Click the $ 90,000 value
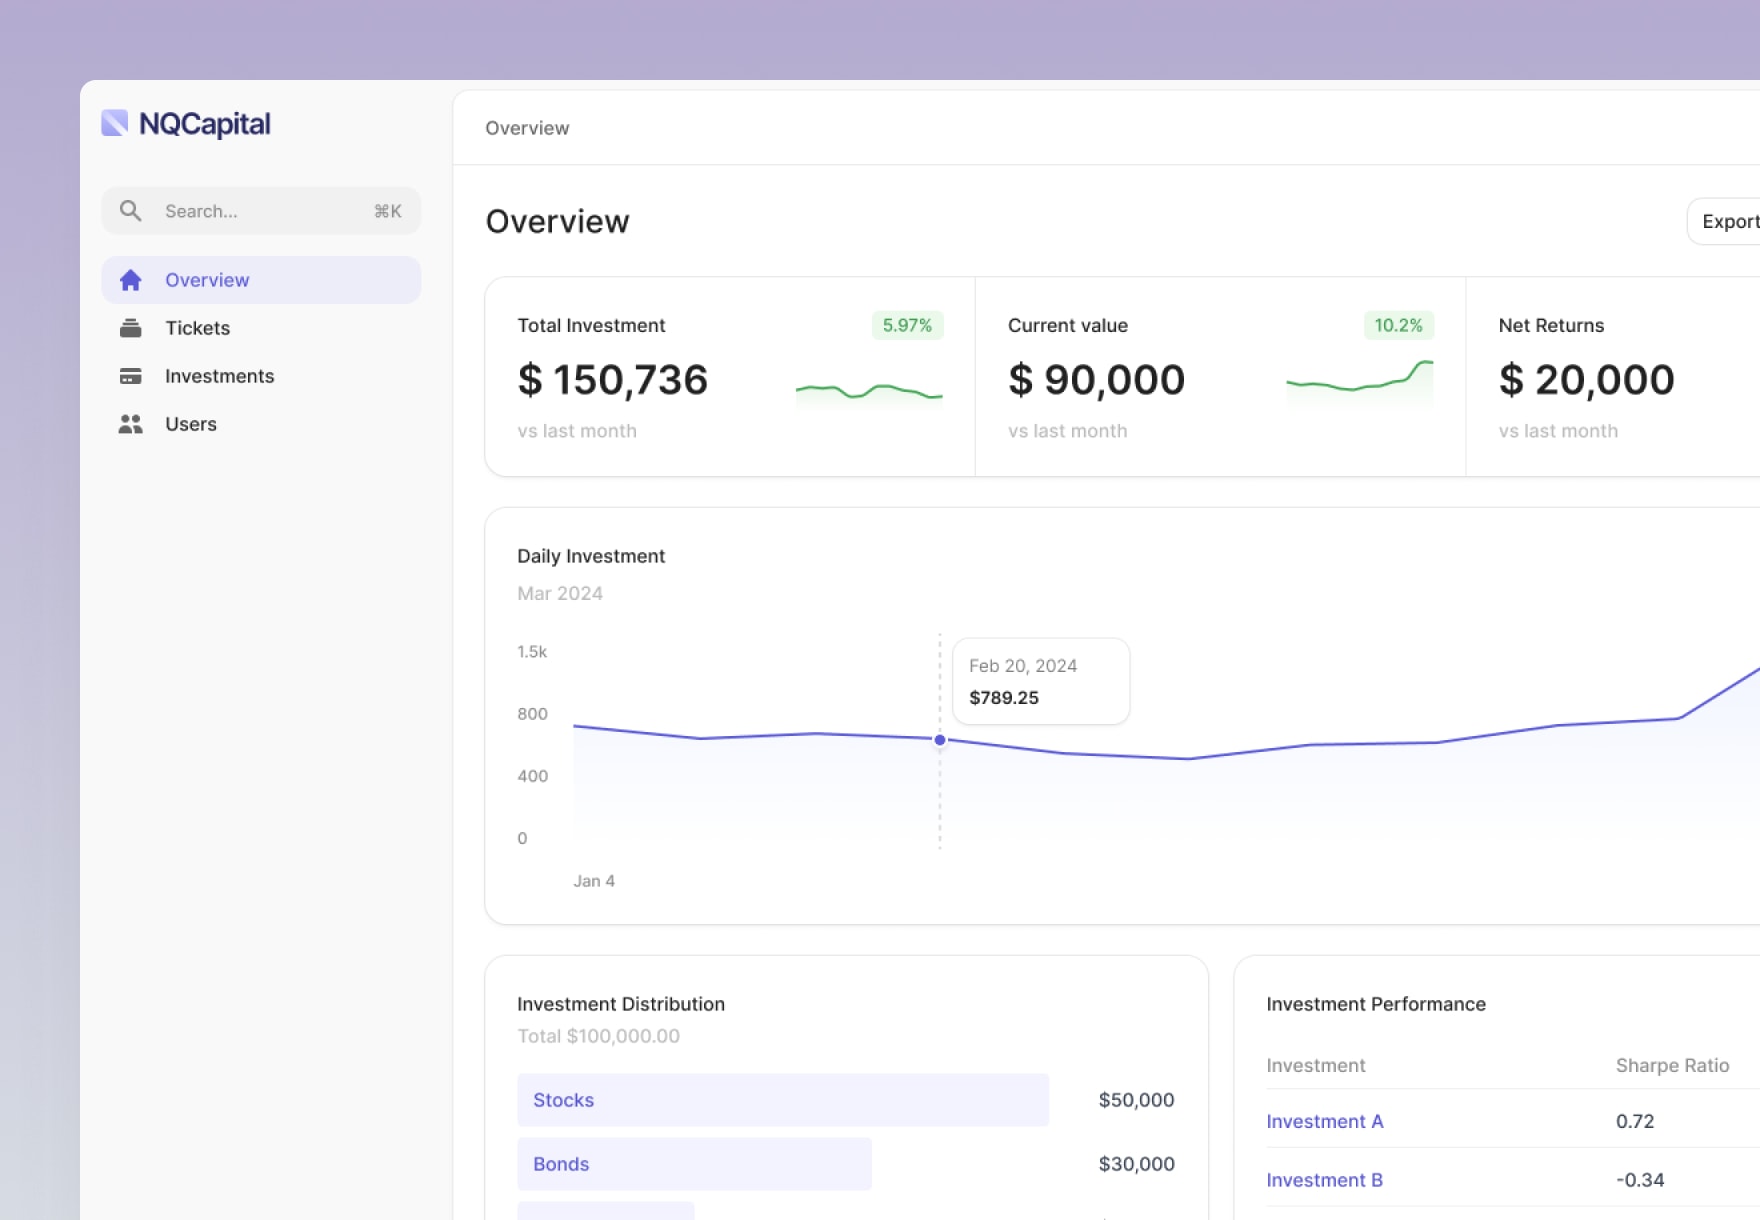Image resolution: width=1760 pixels, height=1220 pixels. (1096, 380)
